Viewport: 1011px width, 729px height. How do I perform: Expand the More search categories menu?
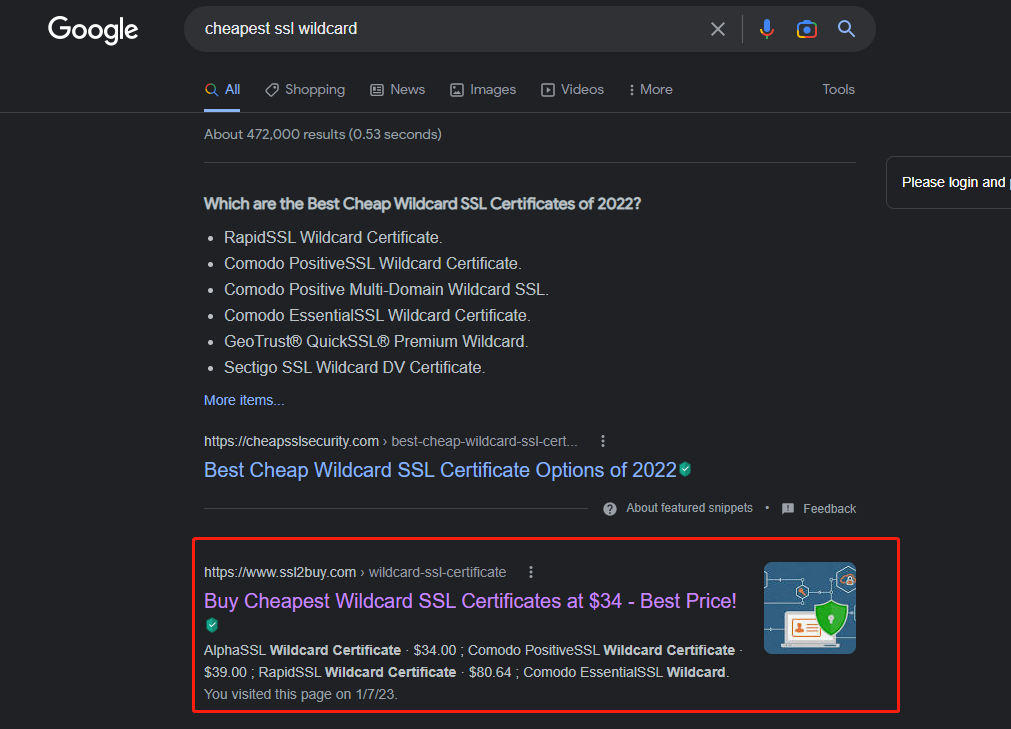pos(651,90)
